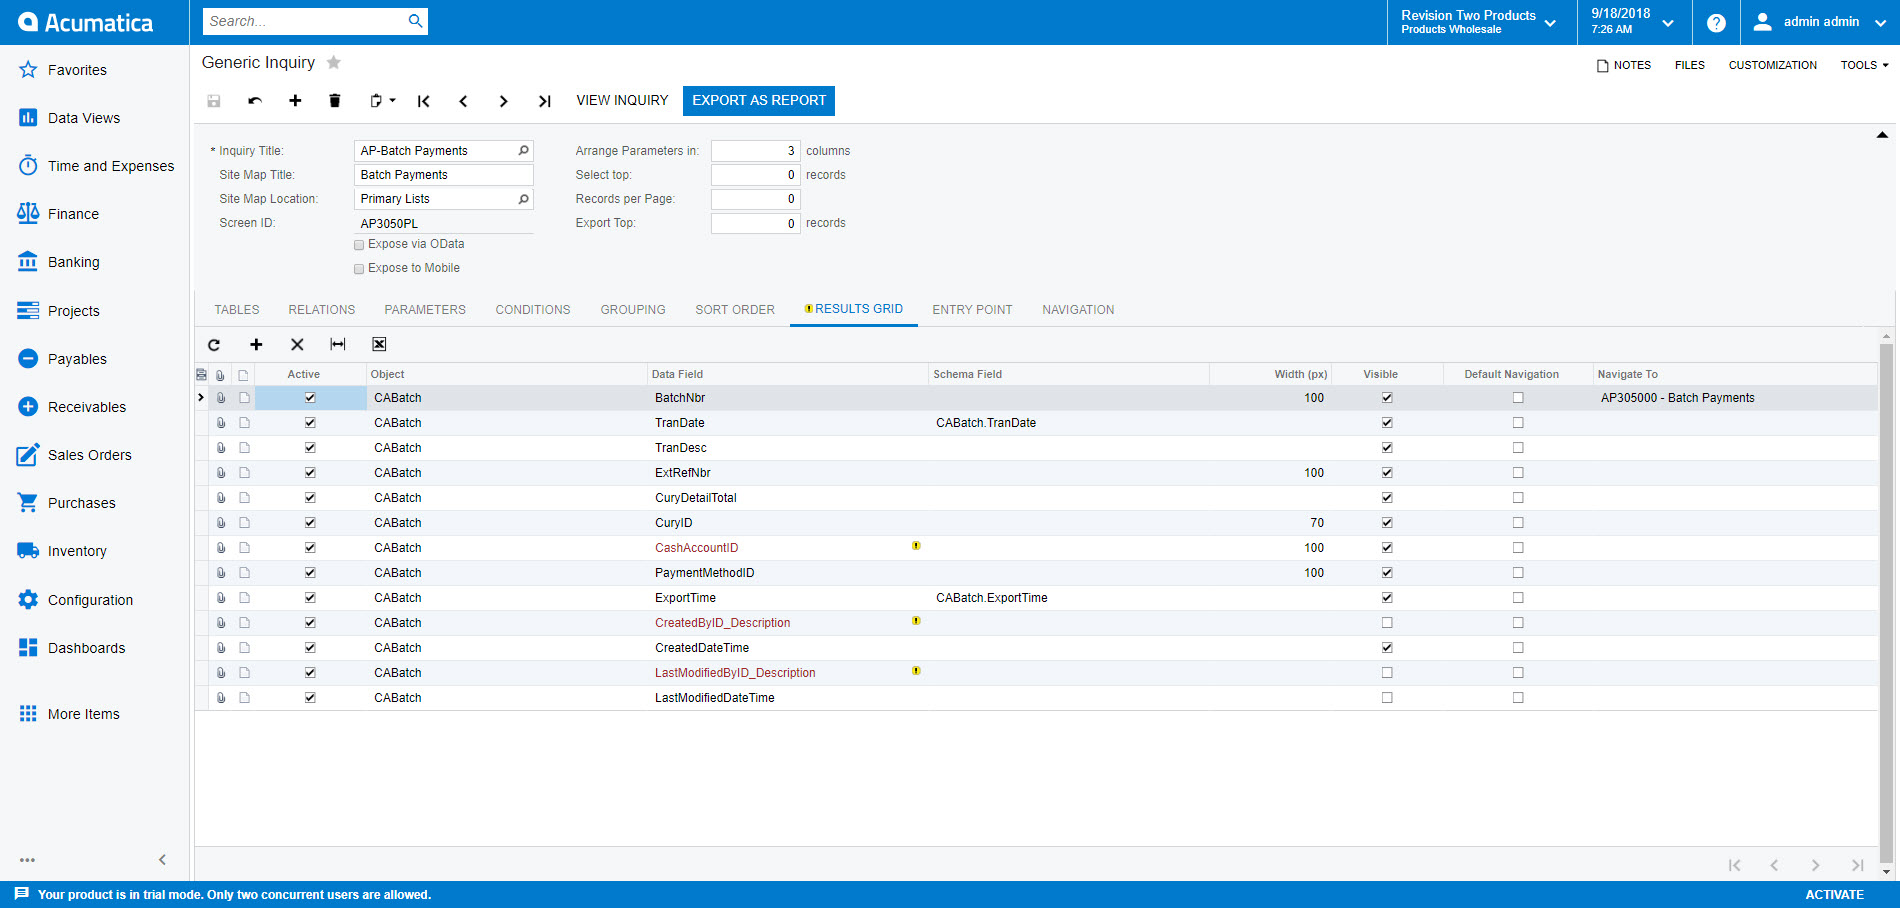Switch to the Conditions tab
This screenshot has width=1900, height=908.
click(x=532, y=310)
